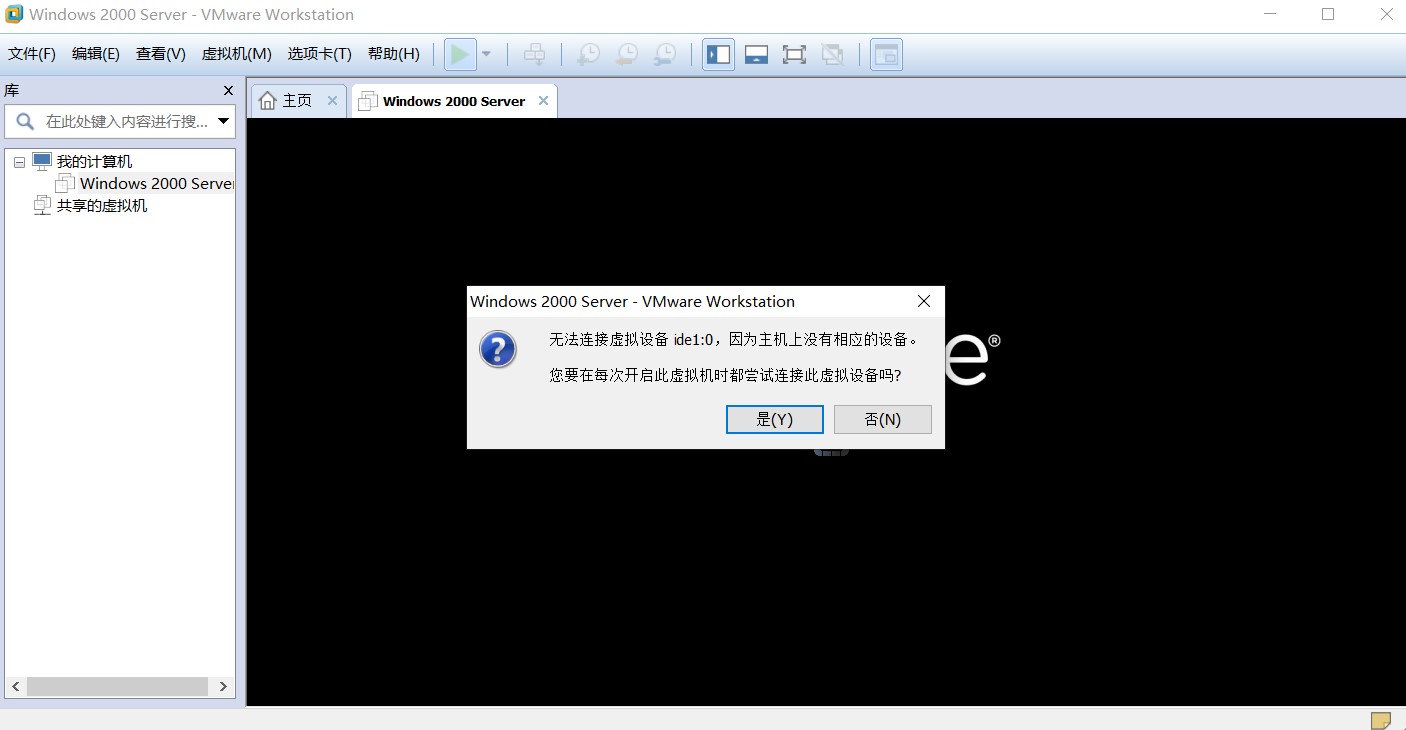Screen dimensions: 1406x730
Task: Take a snapshot of the virtual machine
Action: 589,54
